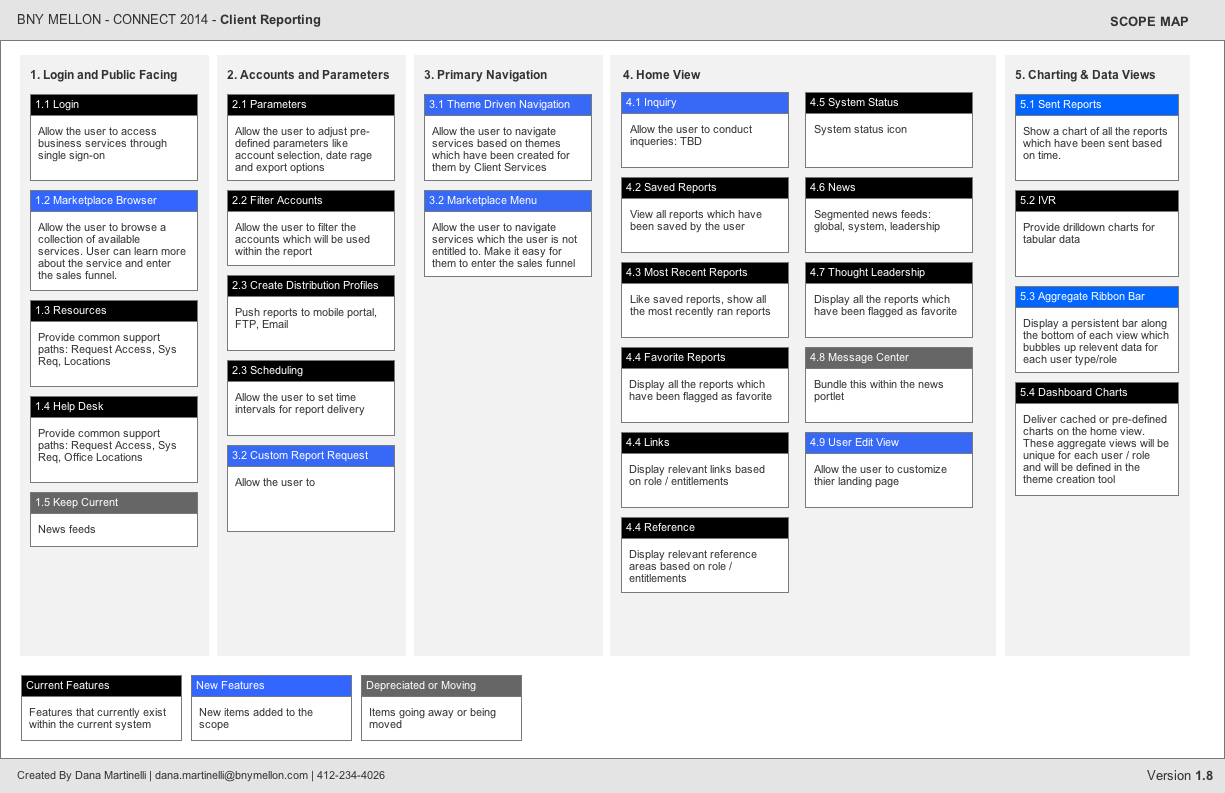Click the 4.4 Reference card header

click(705, 528)
